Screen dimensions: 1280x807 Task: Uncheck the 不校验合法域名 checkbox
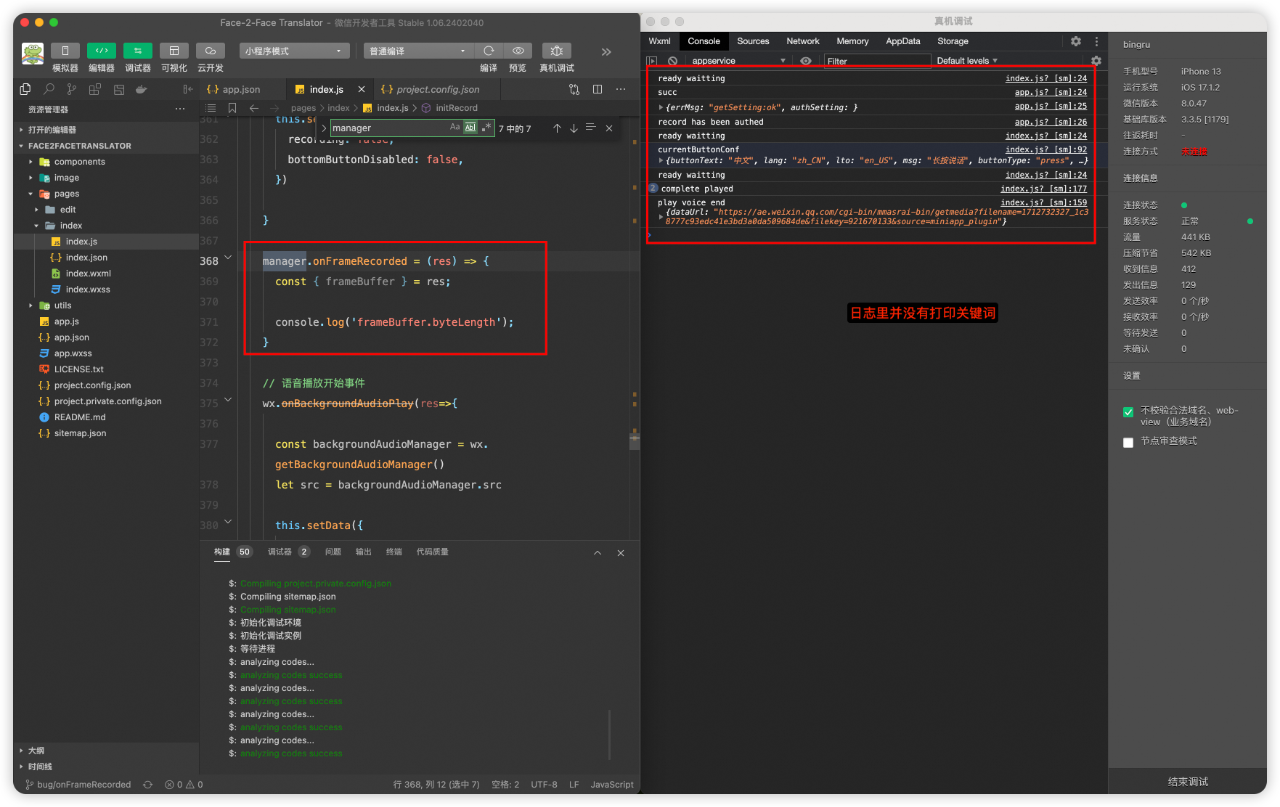click(x=1129, y=411)
